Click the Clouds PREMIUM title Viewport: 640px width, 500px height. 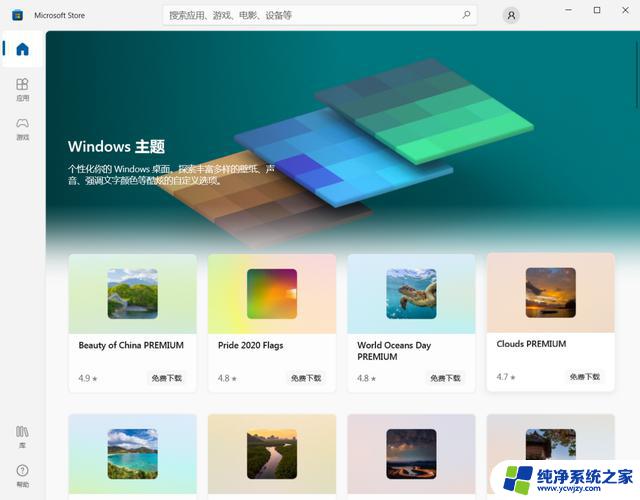(531, 344)
